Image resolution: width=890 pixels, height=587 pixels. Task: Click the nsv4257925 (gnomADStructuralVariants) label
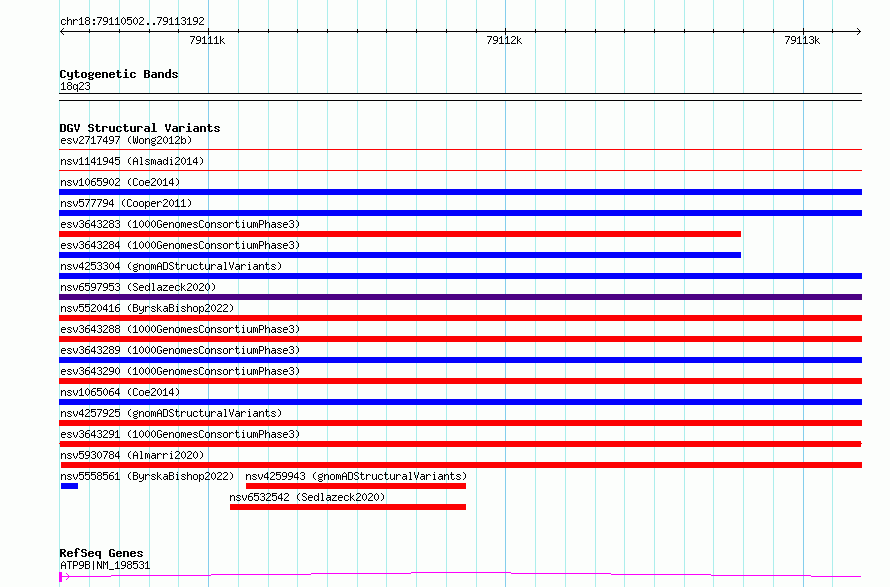point(171,413)
